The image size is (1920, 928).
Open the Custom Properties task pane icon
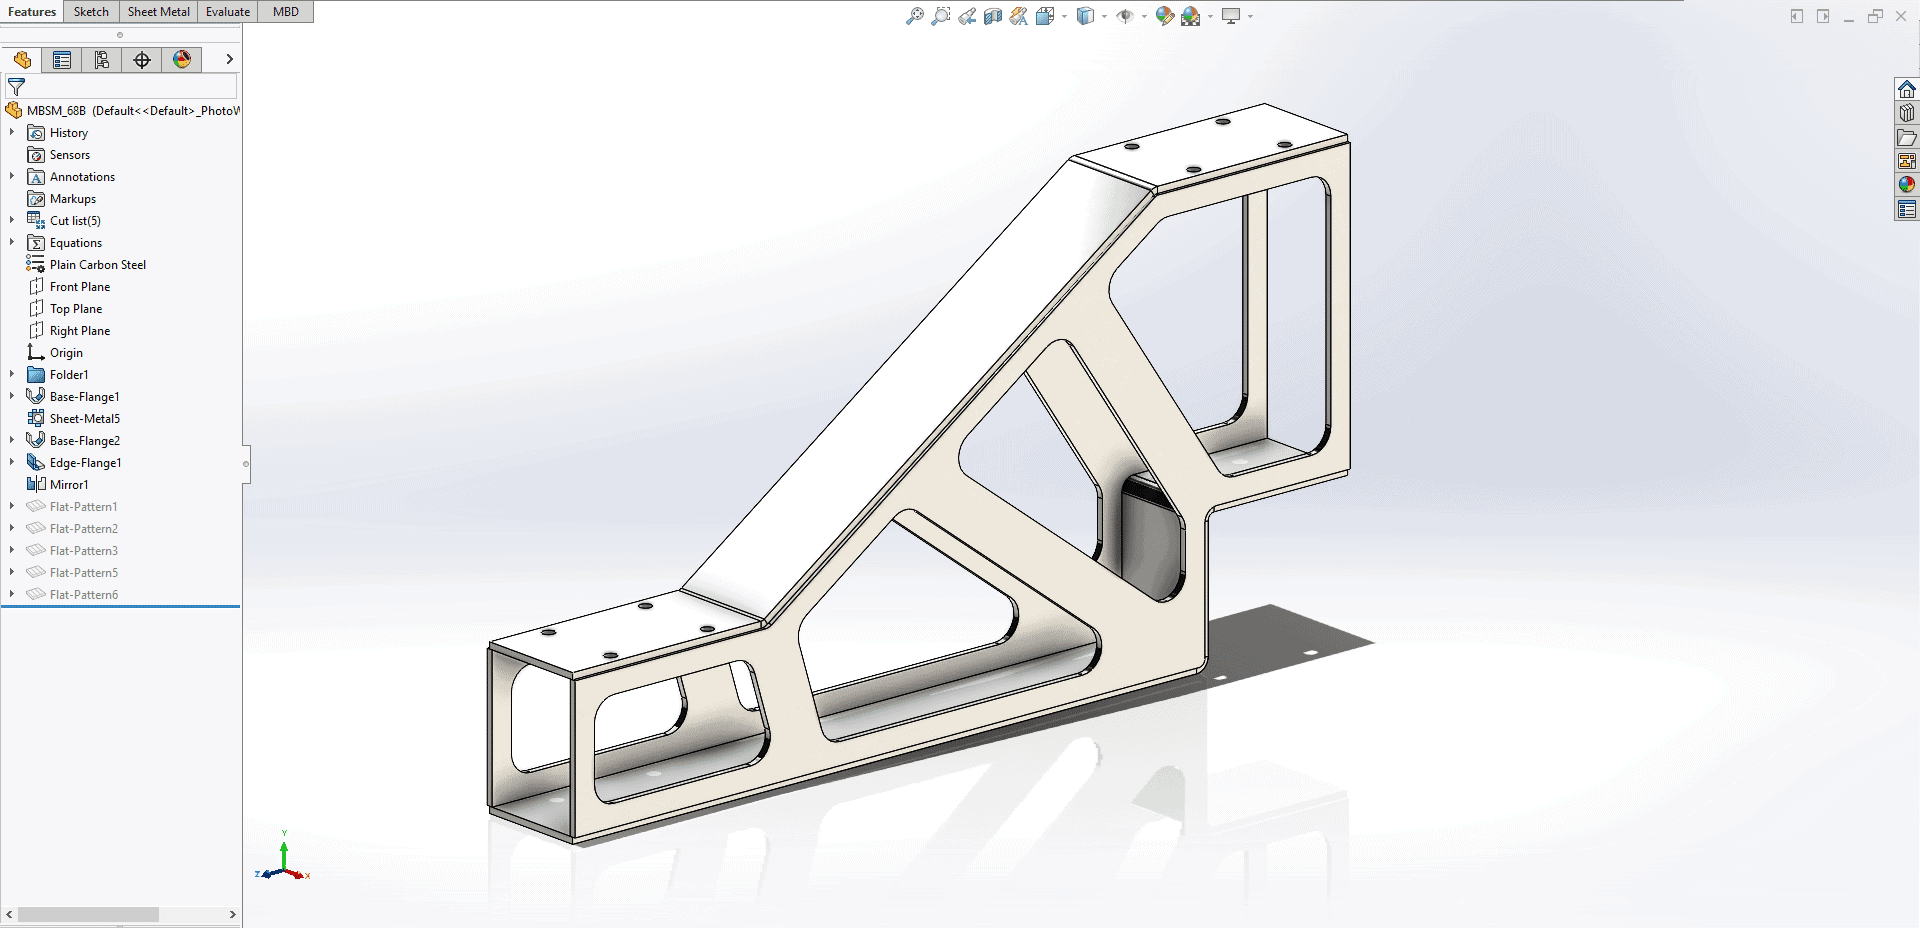coord(1907,209)
